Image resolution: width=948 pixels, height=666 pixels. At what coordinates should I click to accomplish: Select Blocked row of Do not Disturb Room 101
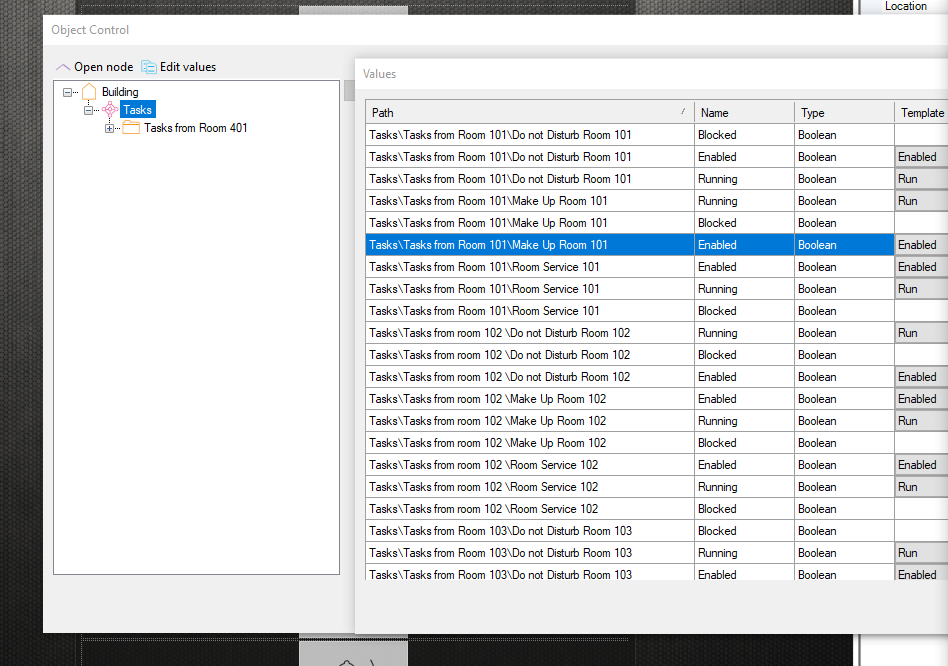click(x=530, y=135)
